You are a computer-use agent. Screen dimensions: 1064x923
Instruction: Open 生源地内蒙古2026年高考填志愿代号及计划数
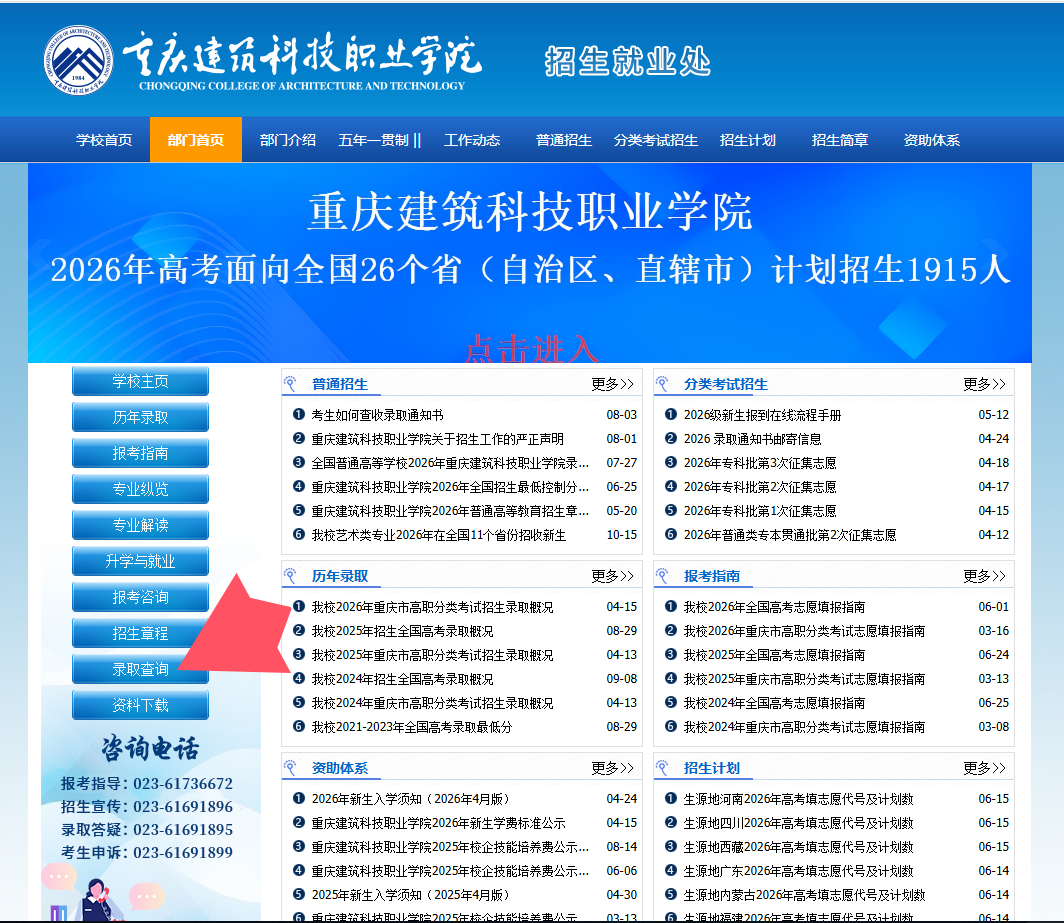pos(805,895)
